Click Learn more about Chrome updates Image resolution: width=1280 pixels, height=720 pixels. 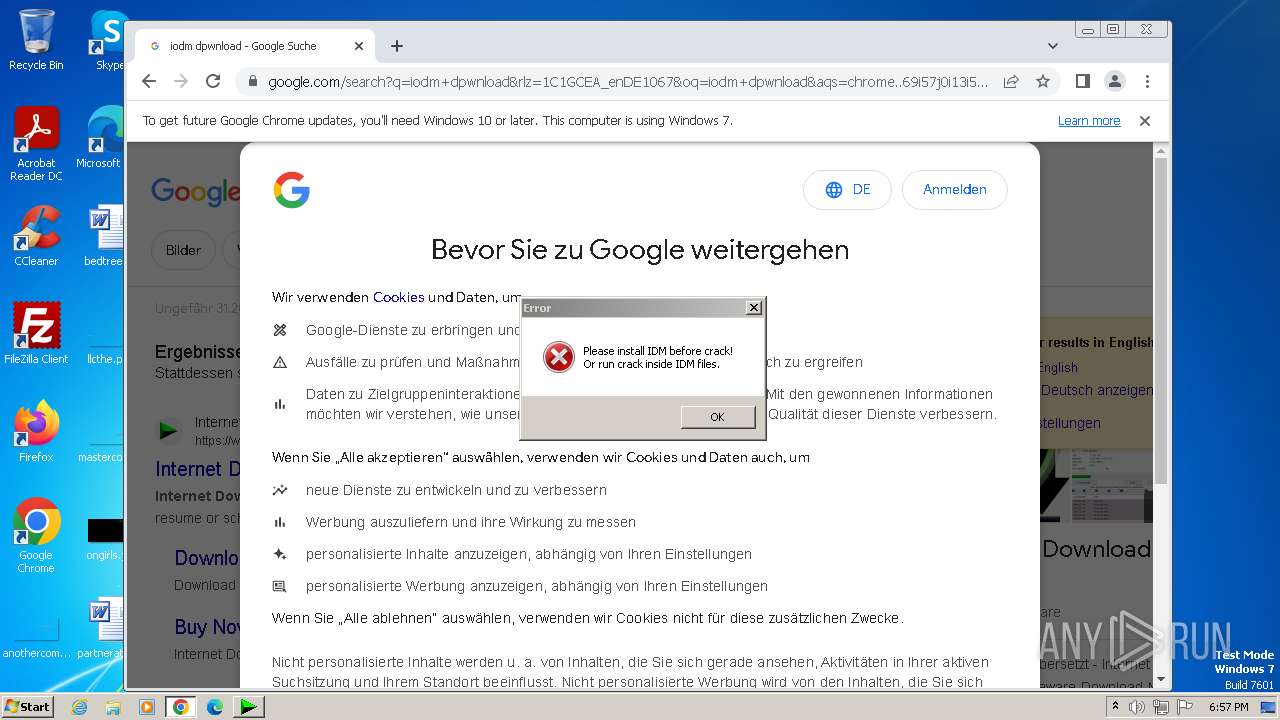[x=1089, y=121]
